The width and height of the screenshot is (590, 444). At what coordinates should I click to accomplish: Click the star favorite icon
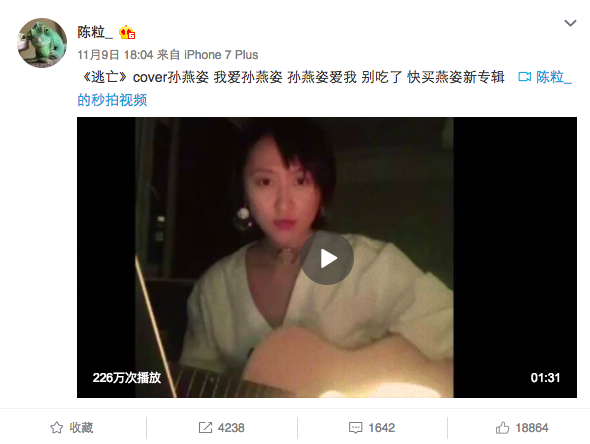(57, 427)
